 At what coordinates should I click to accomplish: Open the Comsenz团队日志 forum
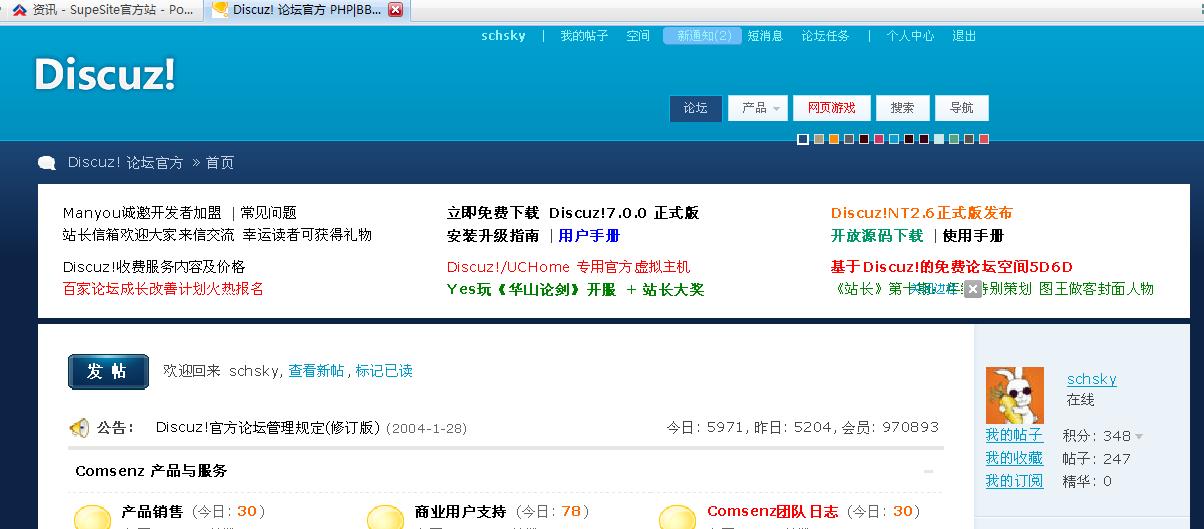coord(772,511)
